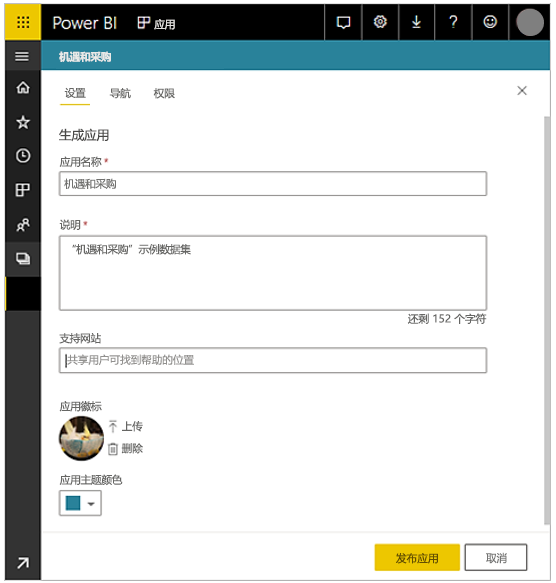This screenshot has width=556, height=583.
Task: Open Apps icon in left sidebar
Action: coord(23,190)
